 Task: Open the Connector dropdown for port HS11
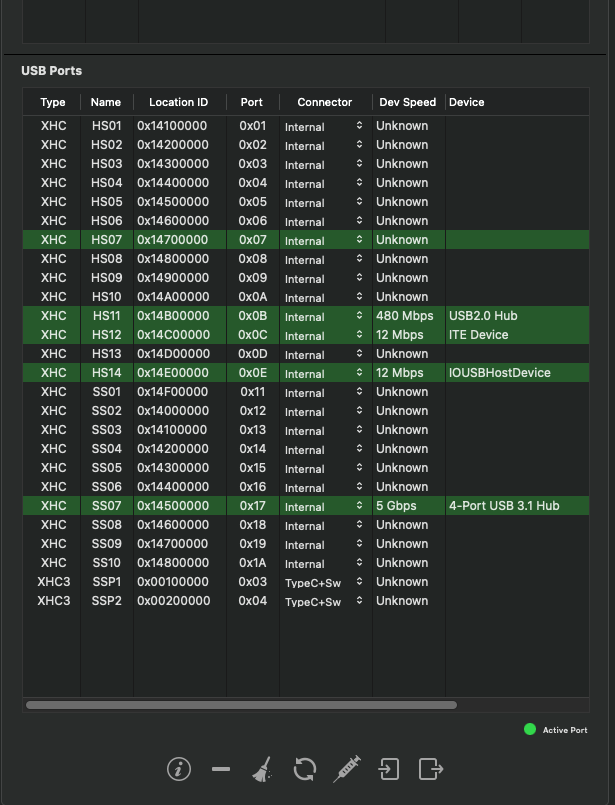click(324, 317)
